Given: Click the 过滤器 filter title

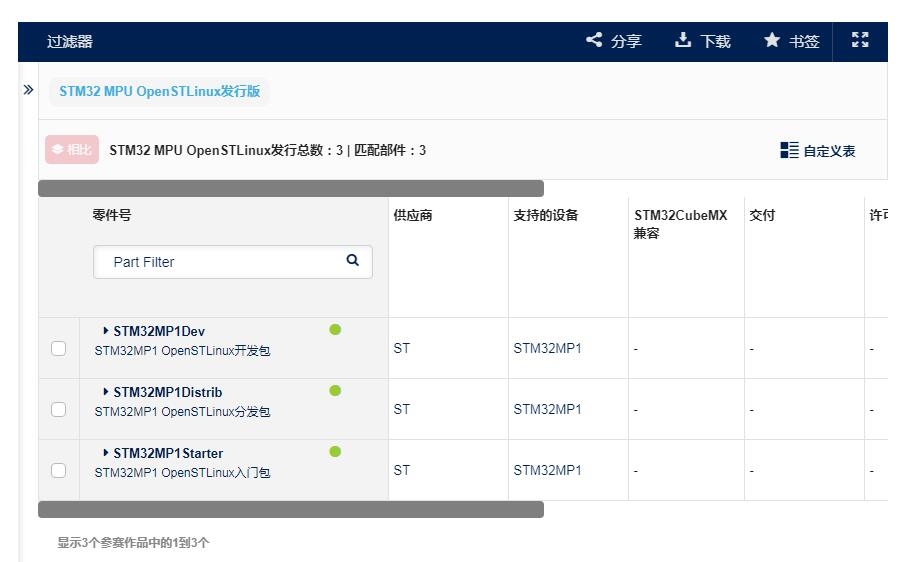Looking at the screenshot, I should pos(70,41).
